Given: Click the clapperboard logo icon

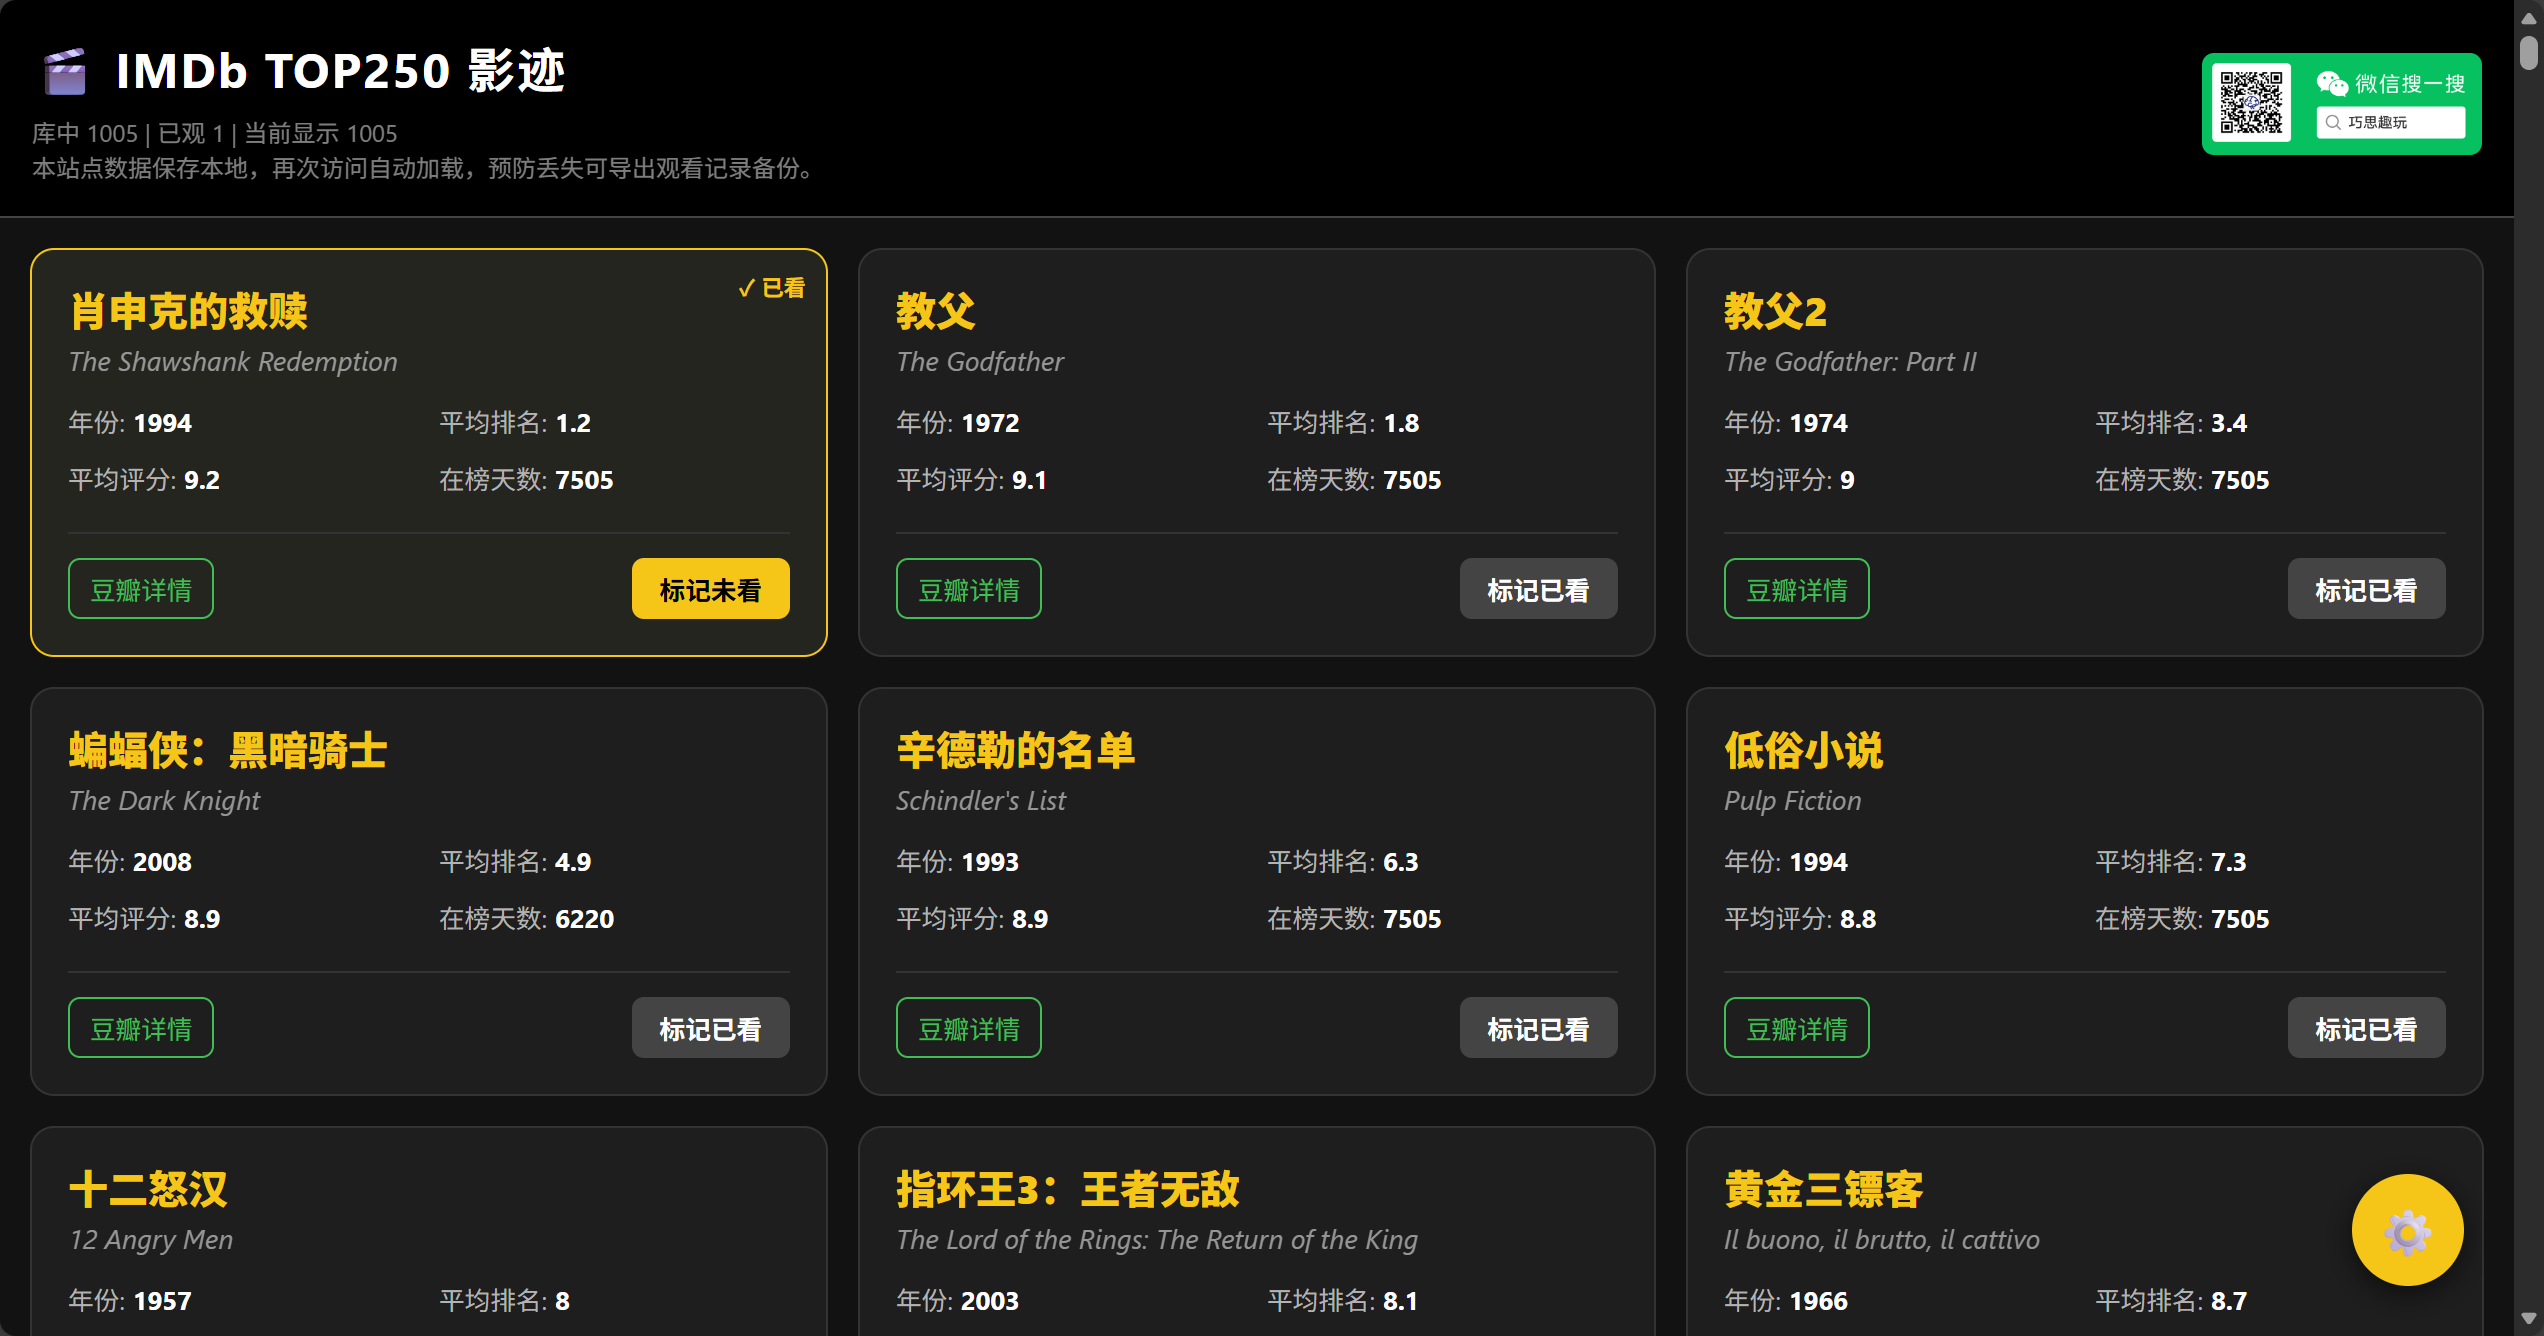Looking at the screenshot, I should pyautogui.click(x=66, y=72).
